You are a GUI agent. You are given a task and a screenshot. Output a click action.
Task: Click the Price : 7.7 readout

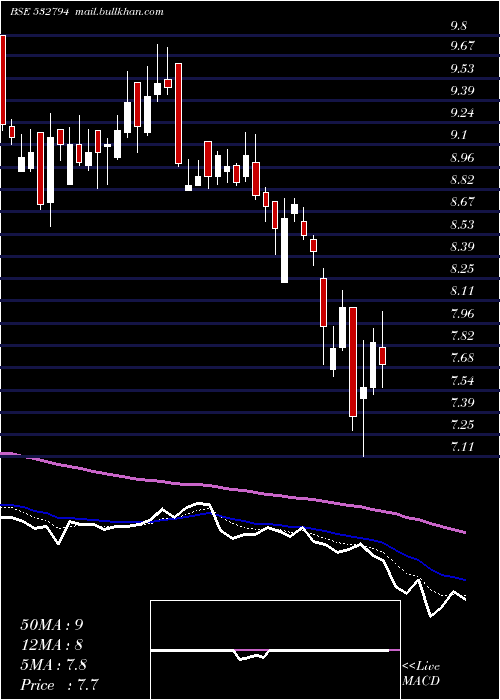pos(59,685)
